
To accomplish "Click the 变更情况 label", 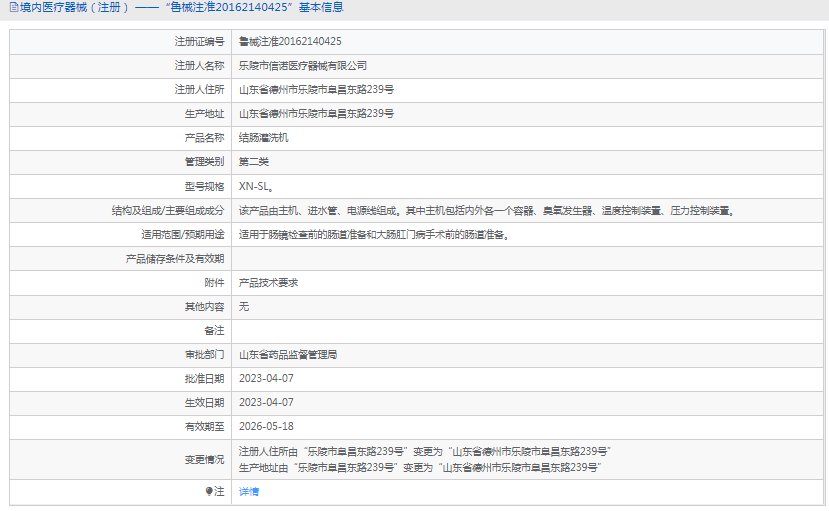I will click(205, 459).
